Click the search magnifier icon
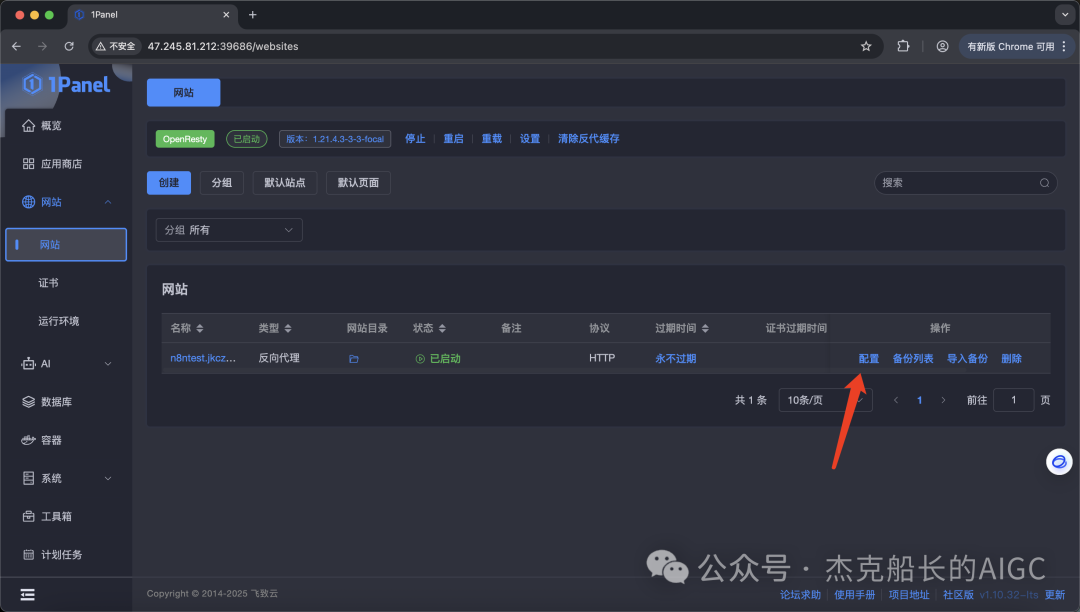The height and width of the screenshot is (612, 1080). pos(1044,182)
